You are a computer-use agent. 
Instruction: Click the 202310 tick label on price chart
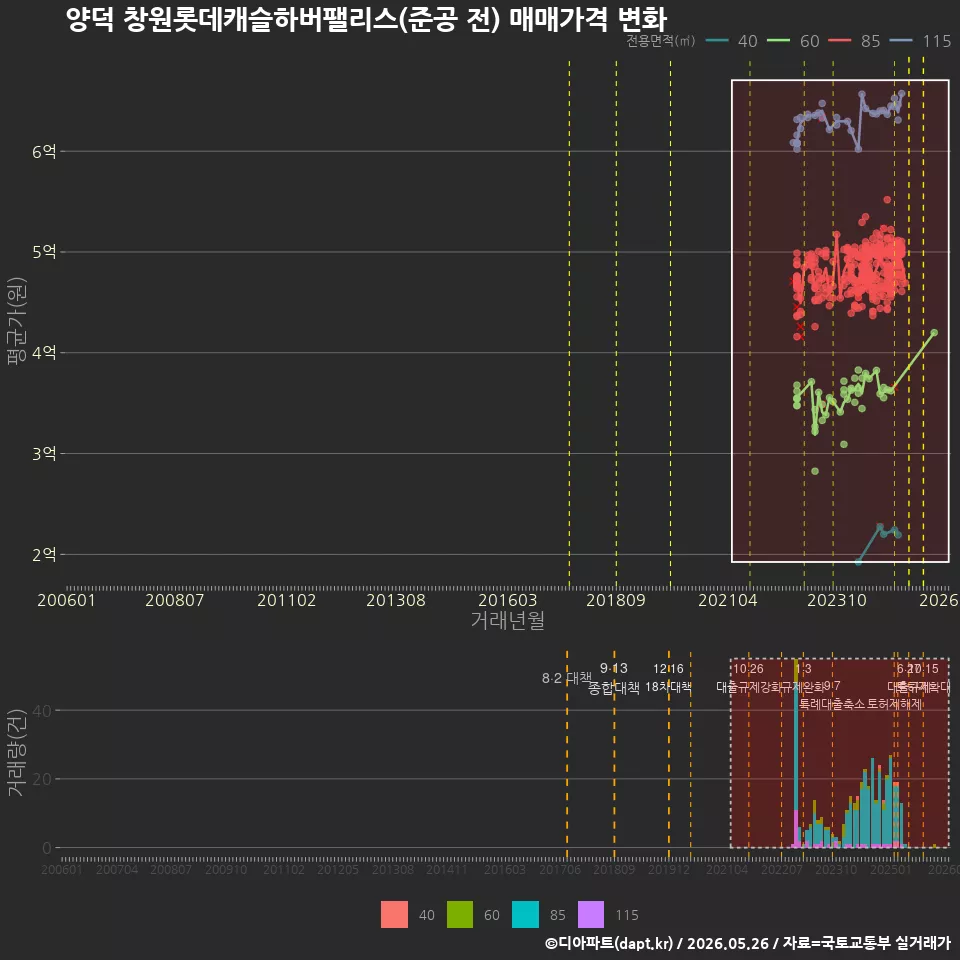coord(837,600)
